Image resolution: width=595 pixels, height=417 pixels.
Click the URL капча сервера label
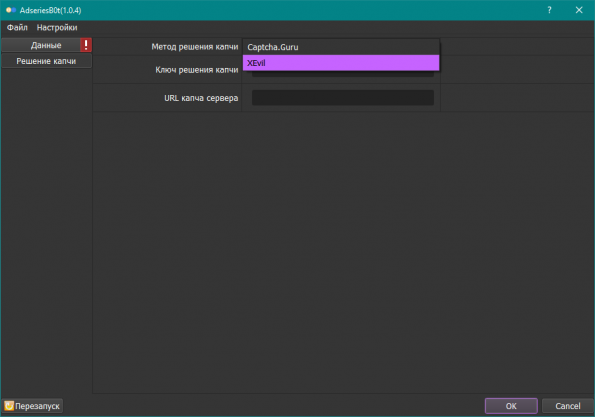[x=201, y=98]
